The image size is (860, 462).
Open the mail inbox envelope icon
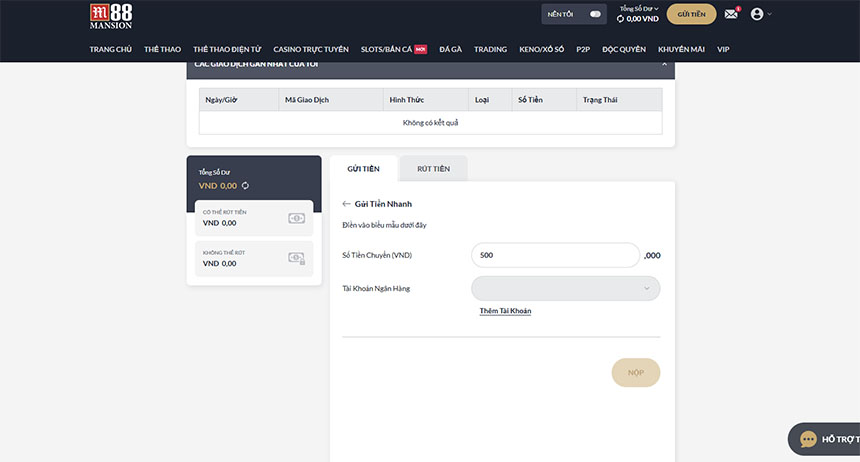(731, 14)
